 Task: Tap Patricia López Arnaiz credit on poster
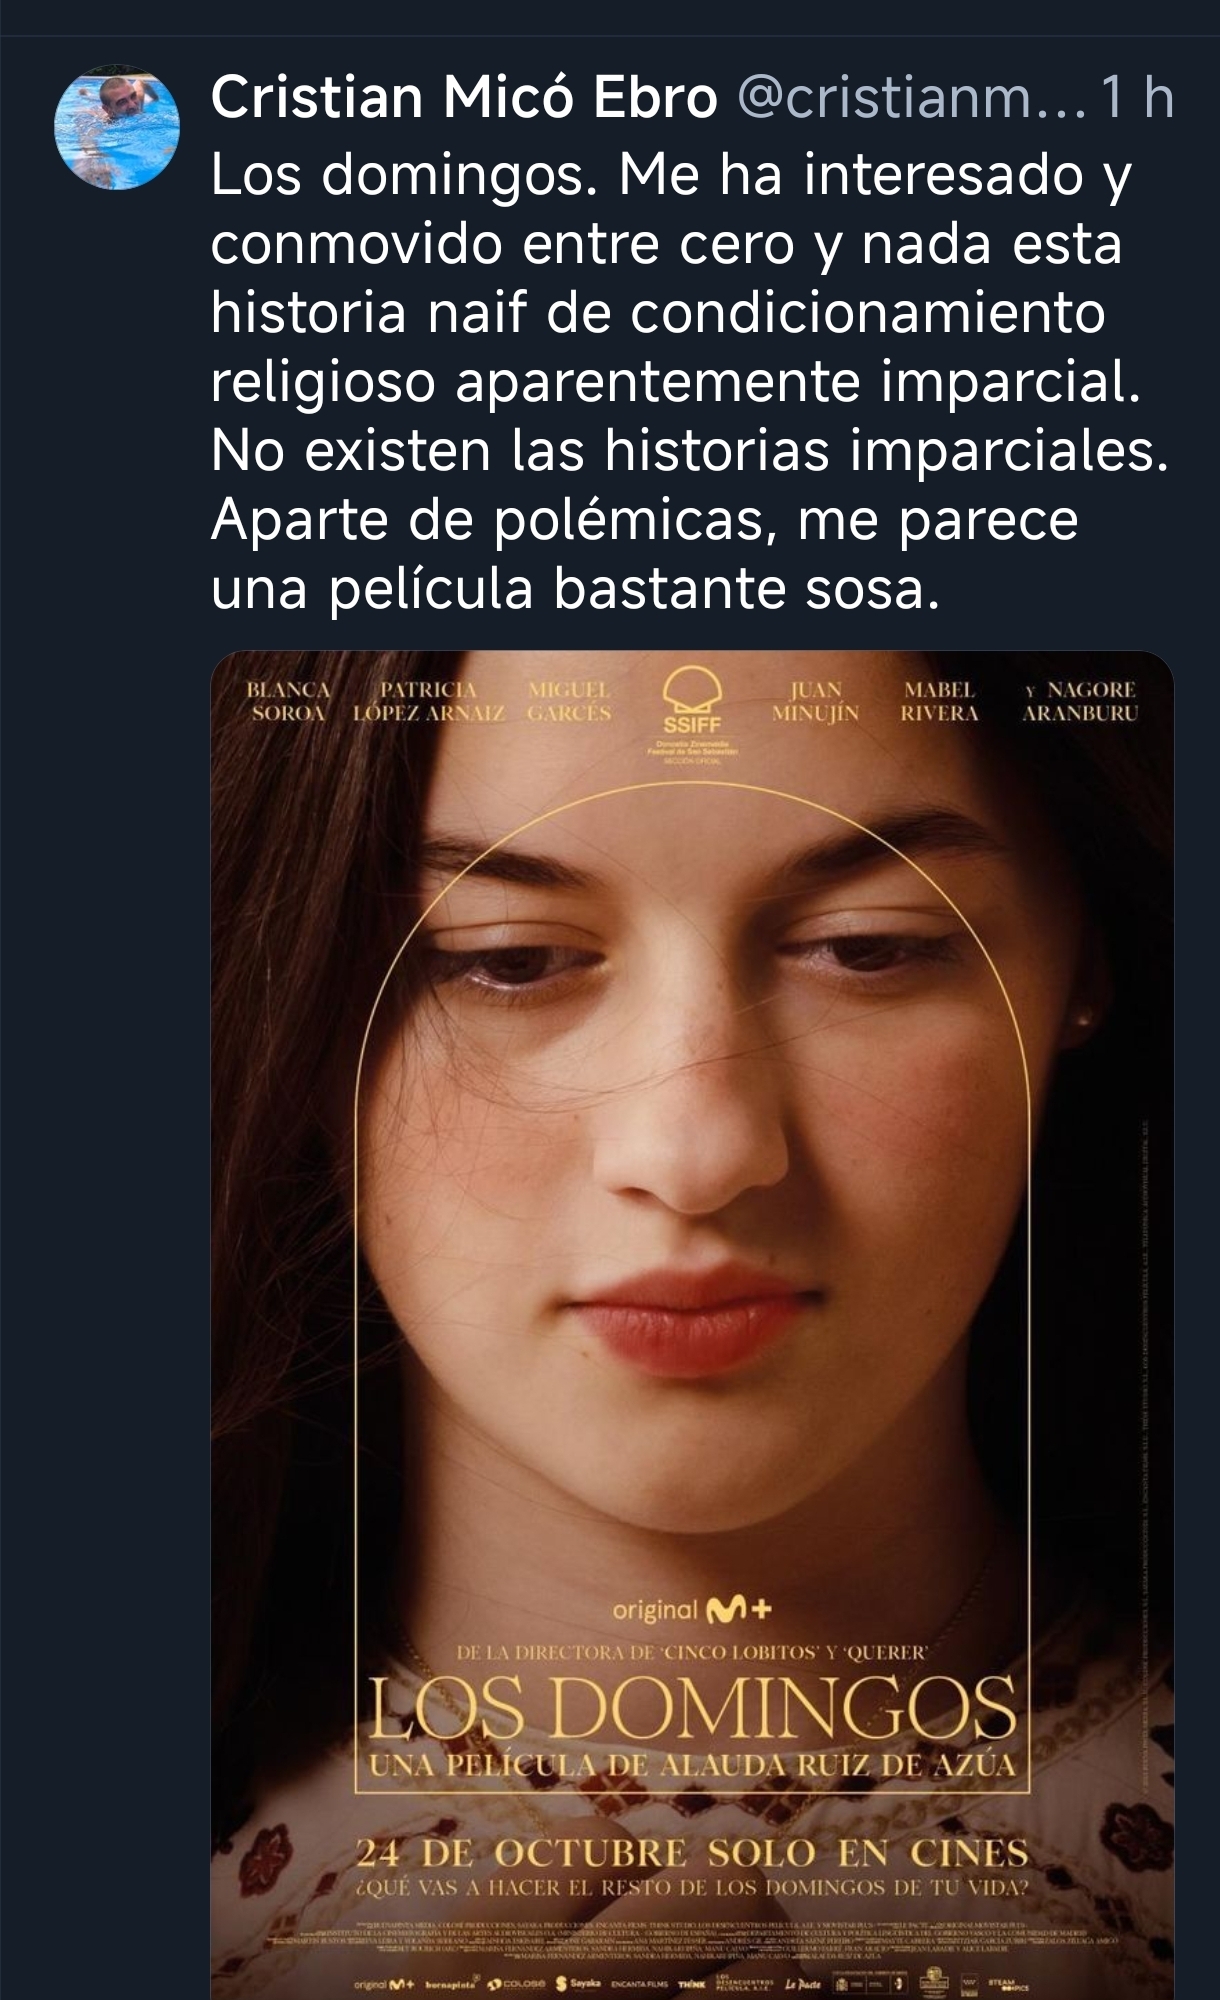pos(429,701)
